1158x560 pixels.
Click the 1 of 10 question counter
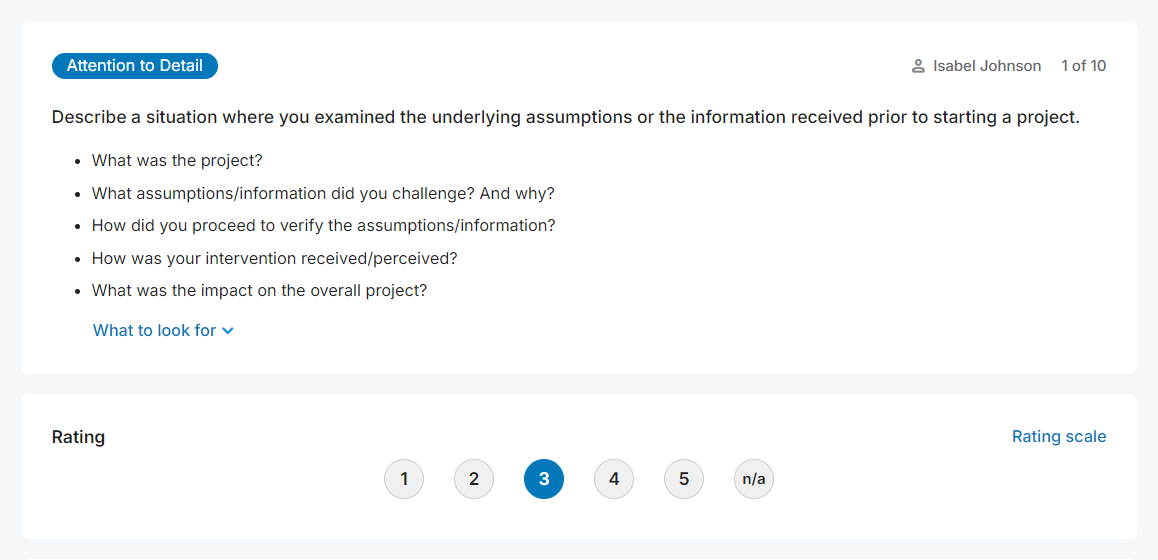click(x=1083, y=66)
